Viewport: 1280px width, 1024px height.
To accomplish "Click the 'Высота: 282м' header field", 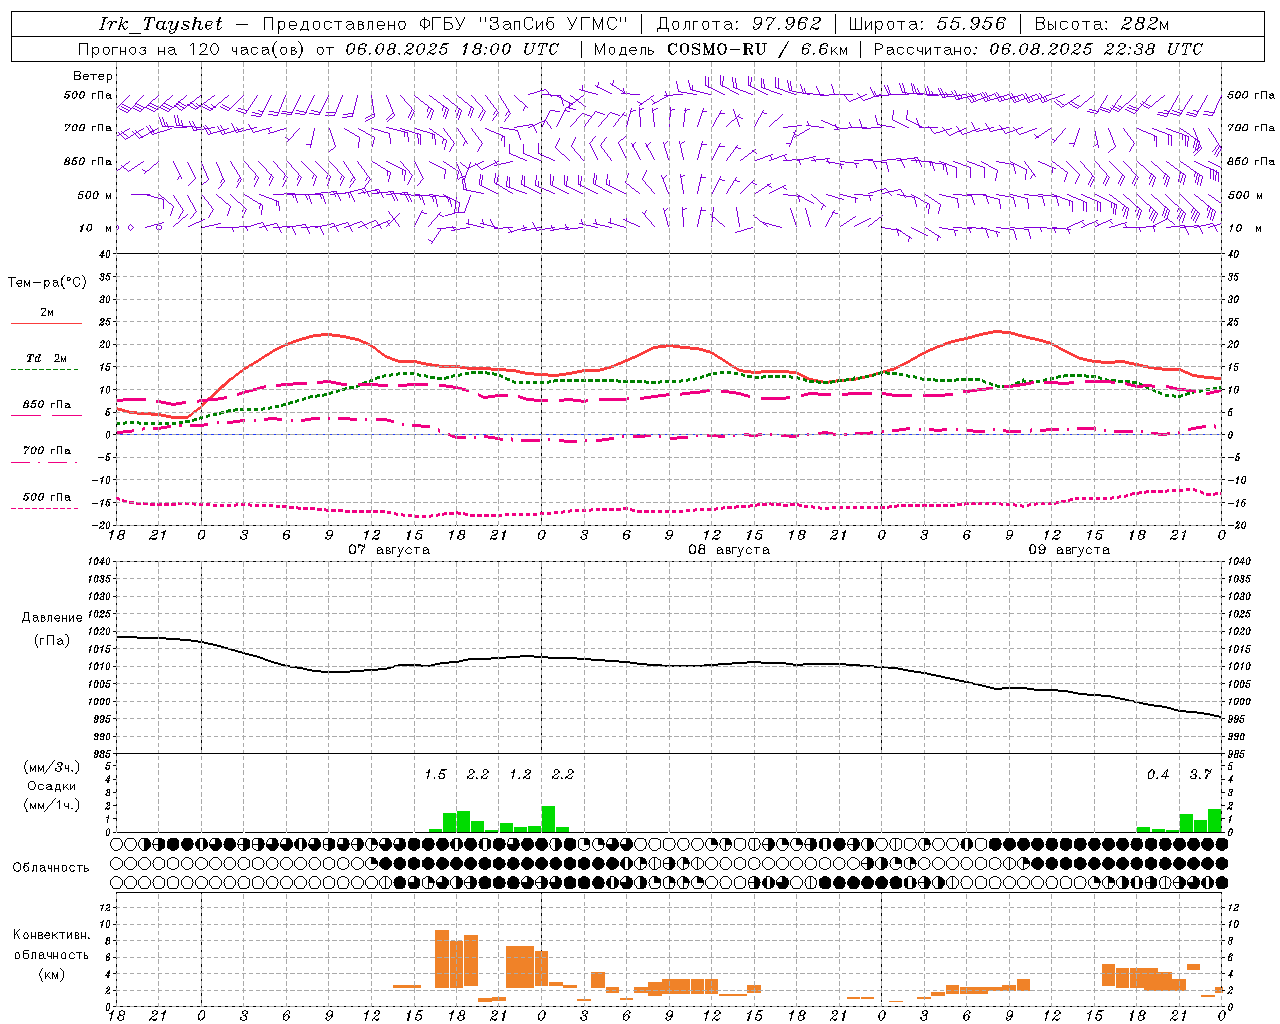I will coord(1101,24).
